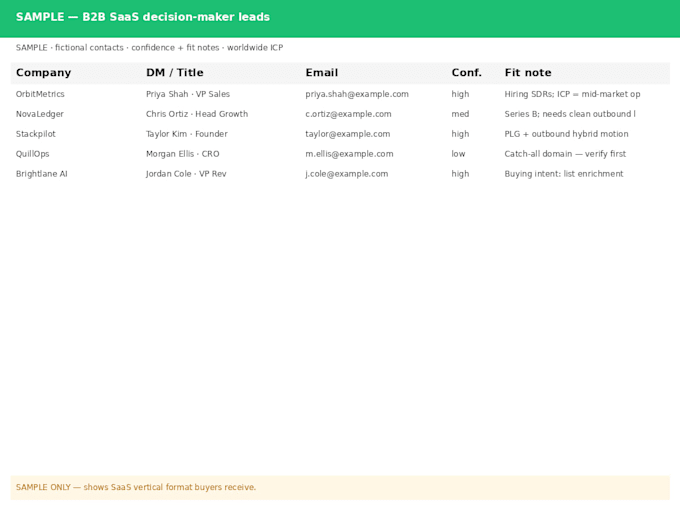Click OrbitMetrics 'high' confidence value
Image resolution: width=680 pixels, height=510 pixels.
pyautogui.click(x=460, y=94)
